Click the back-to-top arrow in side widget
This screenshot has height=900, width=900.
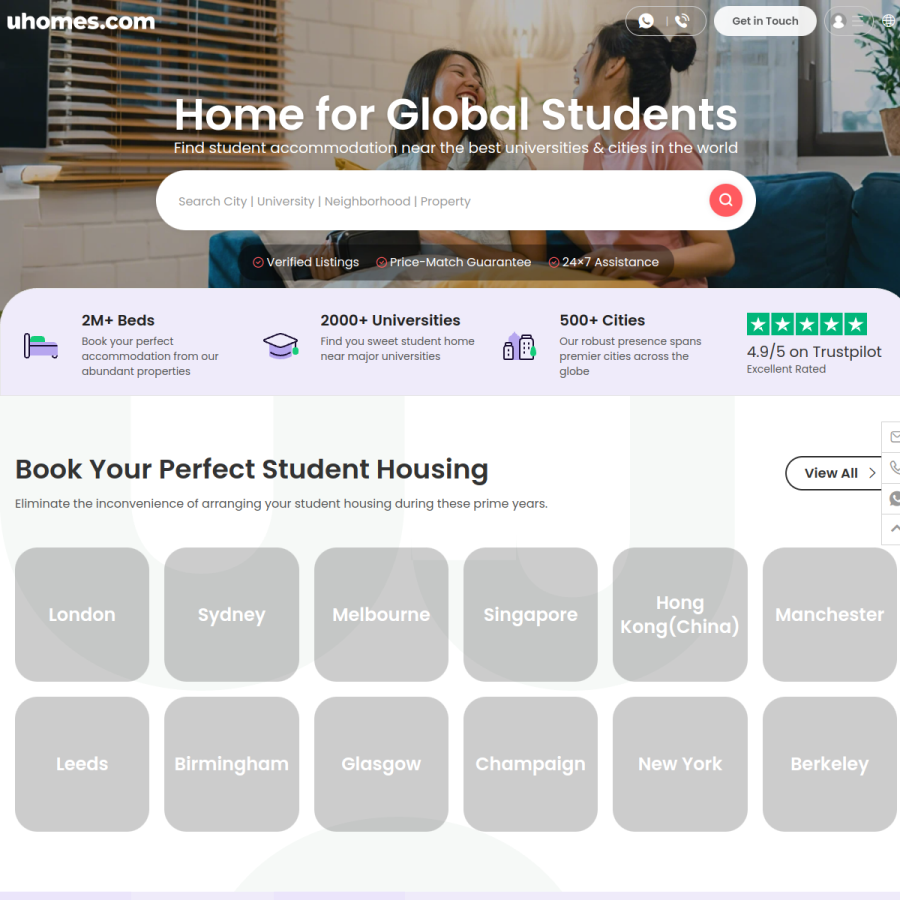click(894, 529)
